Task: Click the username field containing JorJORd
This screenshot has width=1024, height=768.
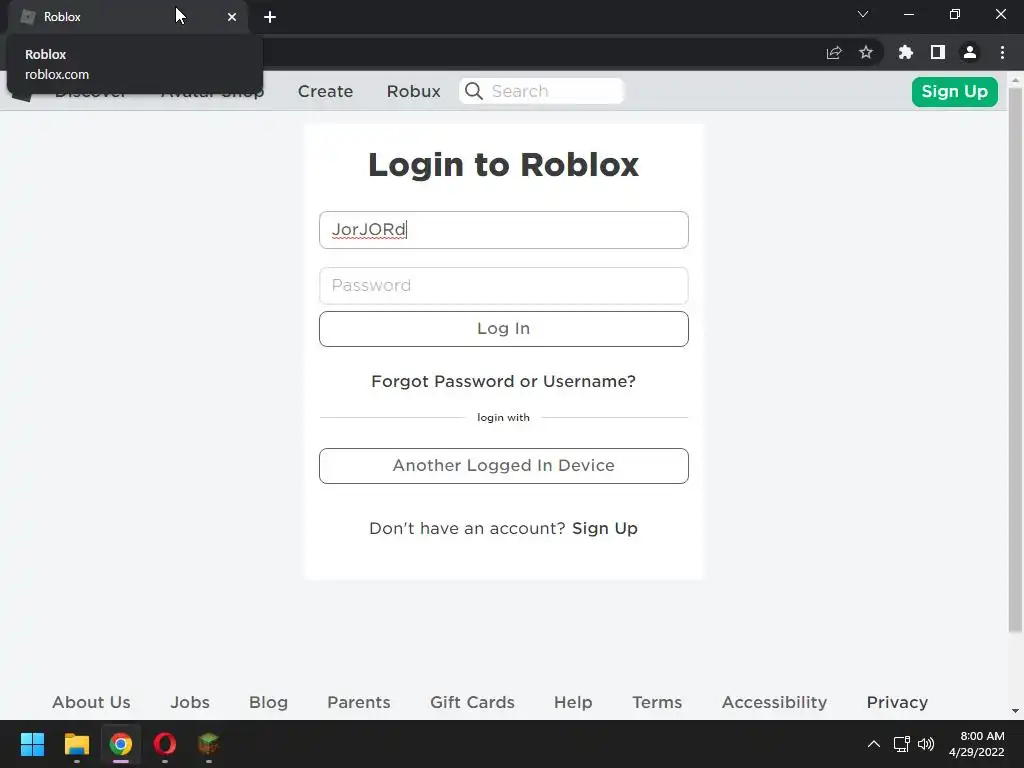Action: 504,230
